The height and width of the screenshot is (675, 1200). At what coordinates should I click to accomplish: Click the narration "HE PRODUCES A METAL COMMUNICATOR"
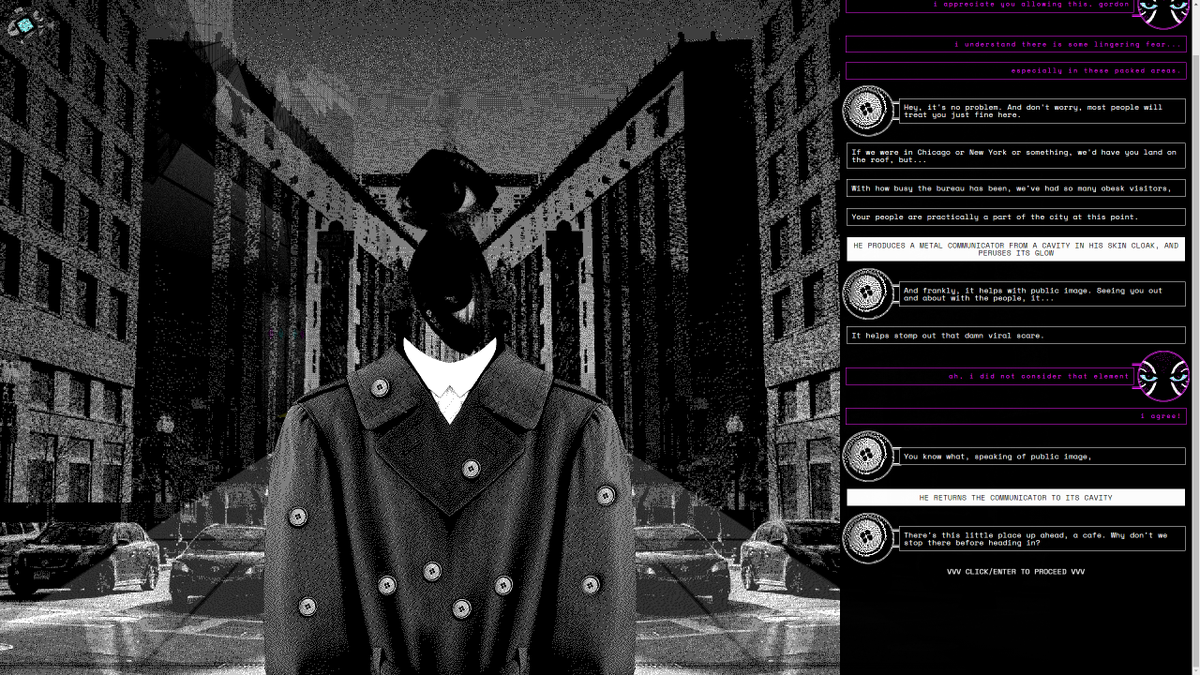(x=1015, y=249)
